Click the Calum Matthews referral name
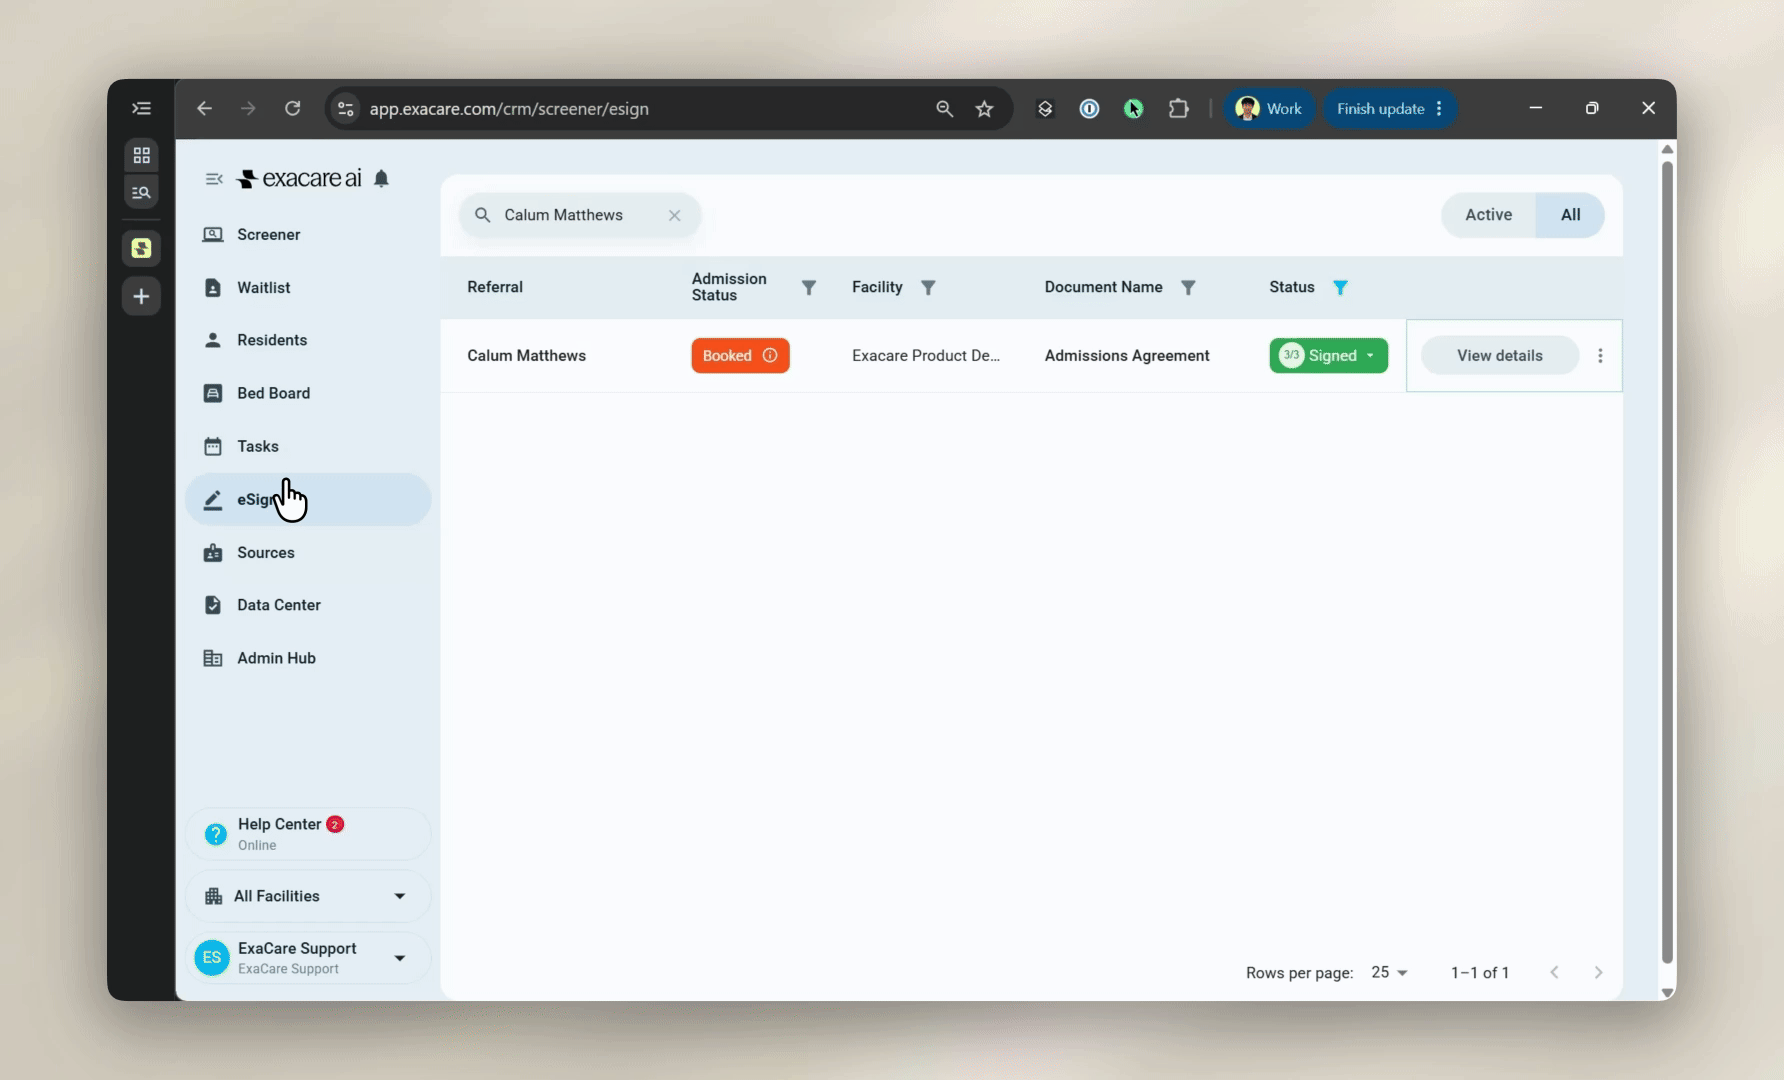Screen dimensions: 1784x1080 click(x=526, y=356)
